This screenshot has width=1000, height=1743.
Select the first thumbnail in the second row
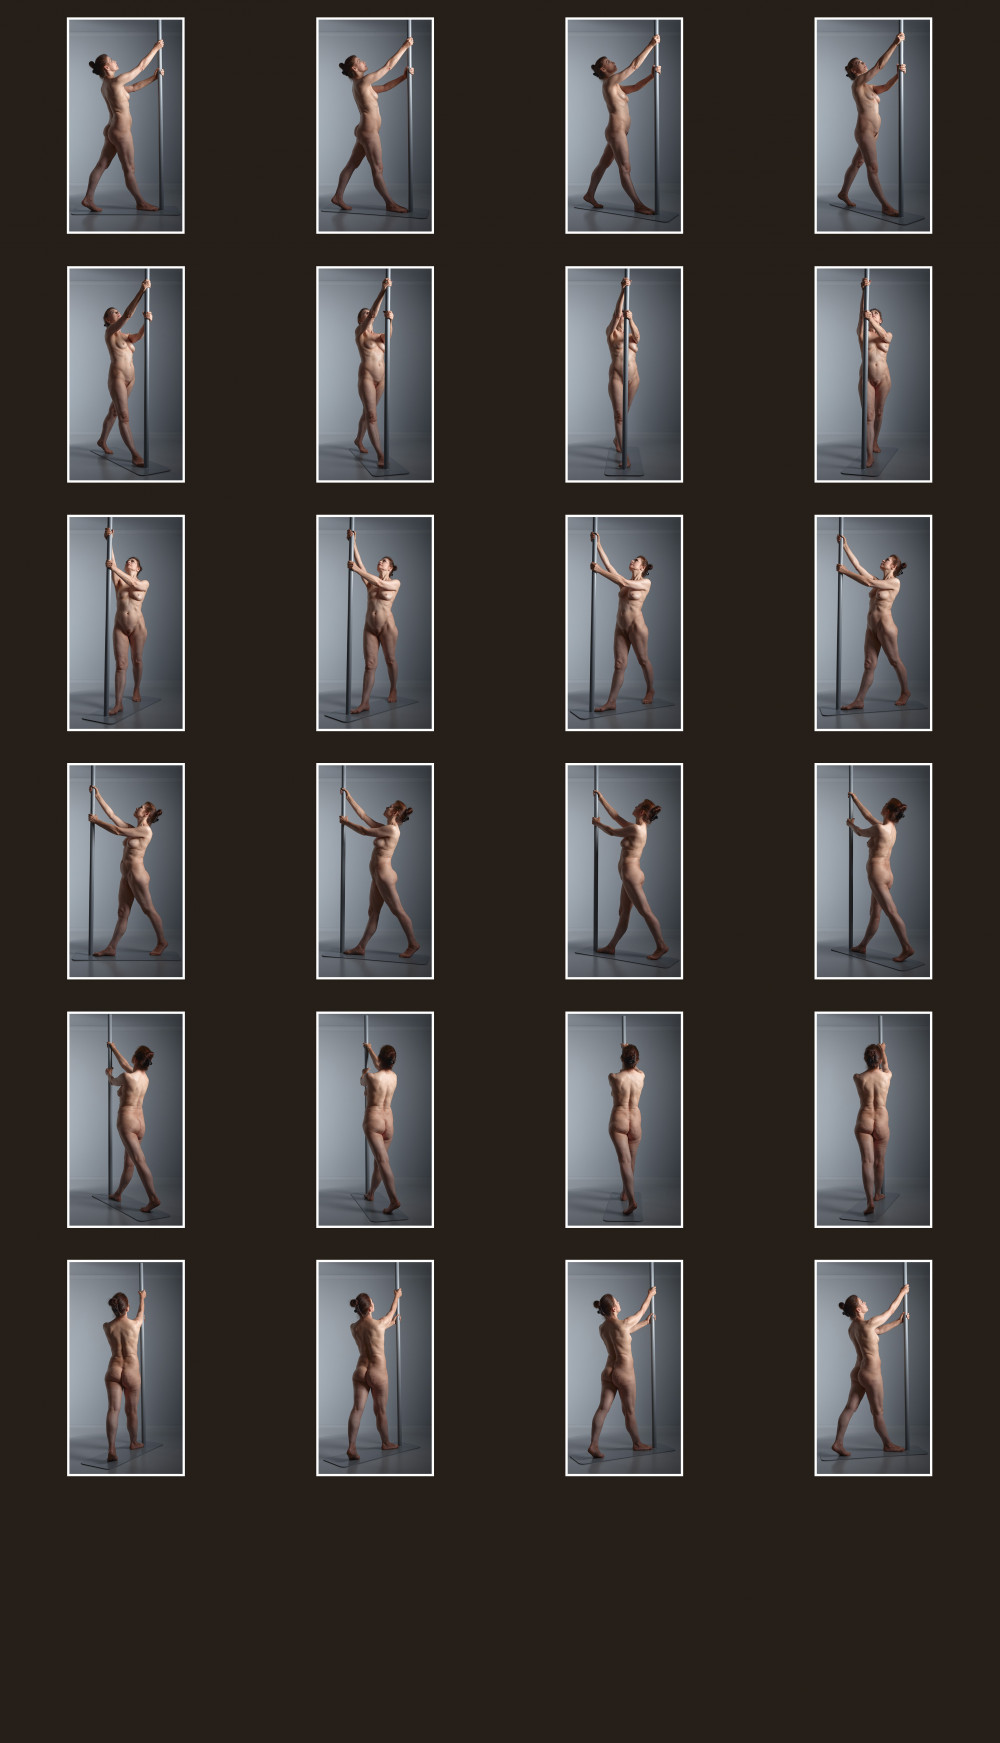(x=126, y=374)
